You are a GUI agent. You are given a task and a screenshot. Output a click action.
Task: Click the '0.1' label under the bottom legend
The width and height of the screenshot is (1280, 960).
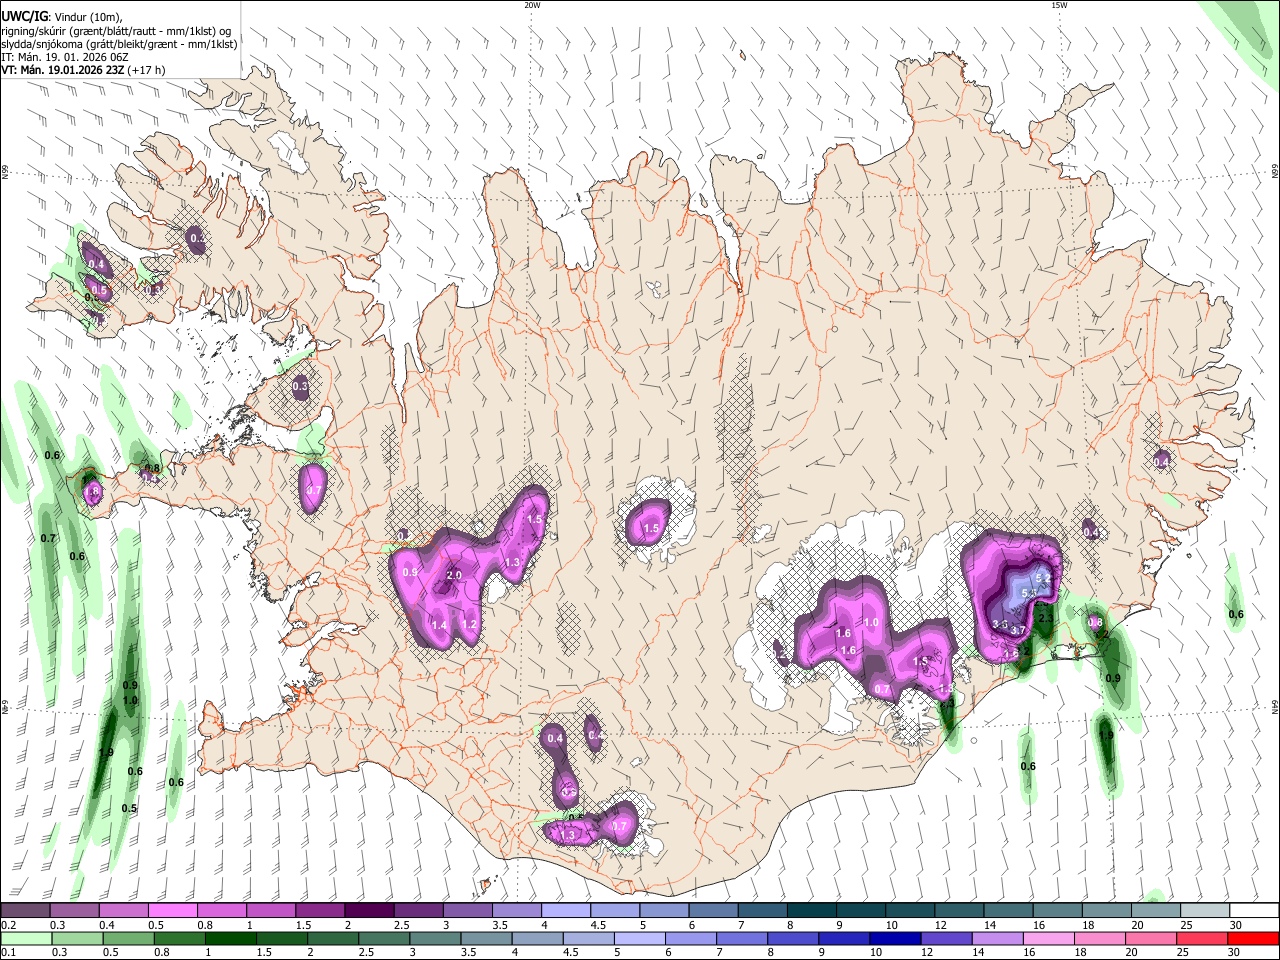coord(8,953)
